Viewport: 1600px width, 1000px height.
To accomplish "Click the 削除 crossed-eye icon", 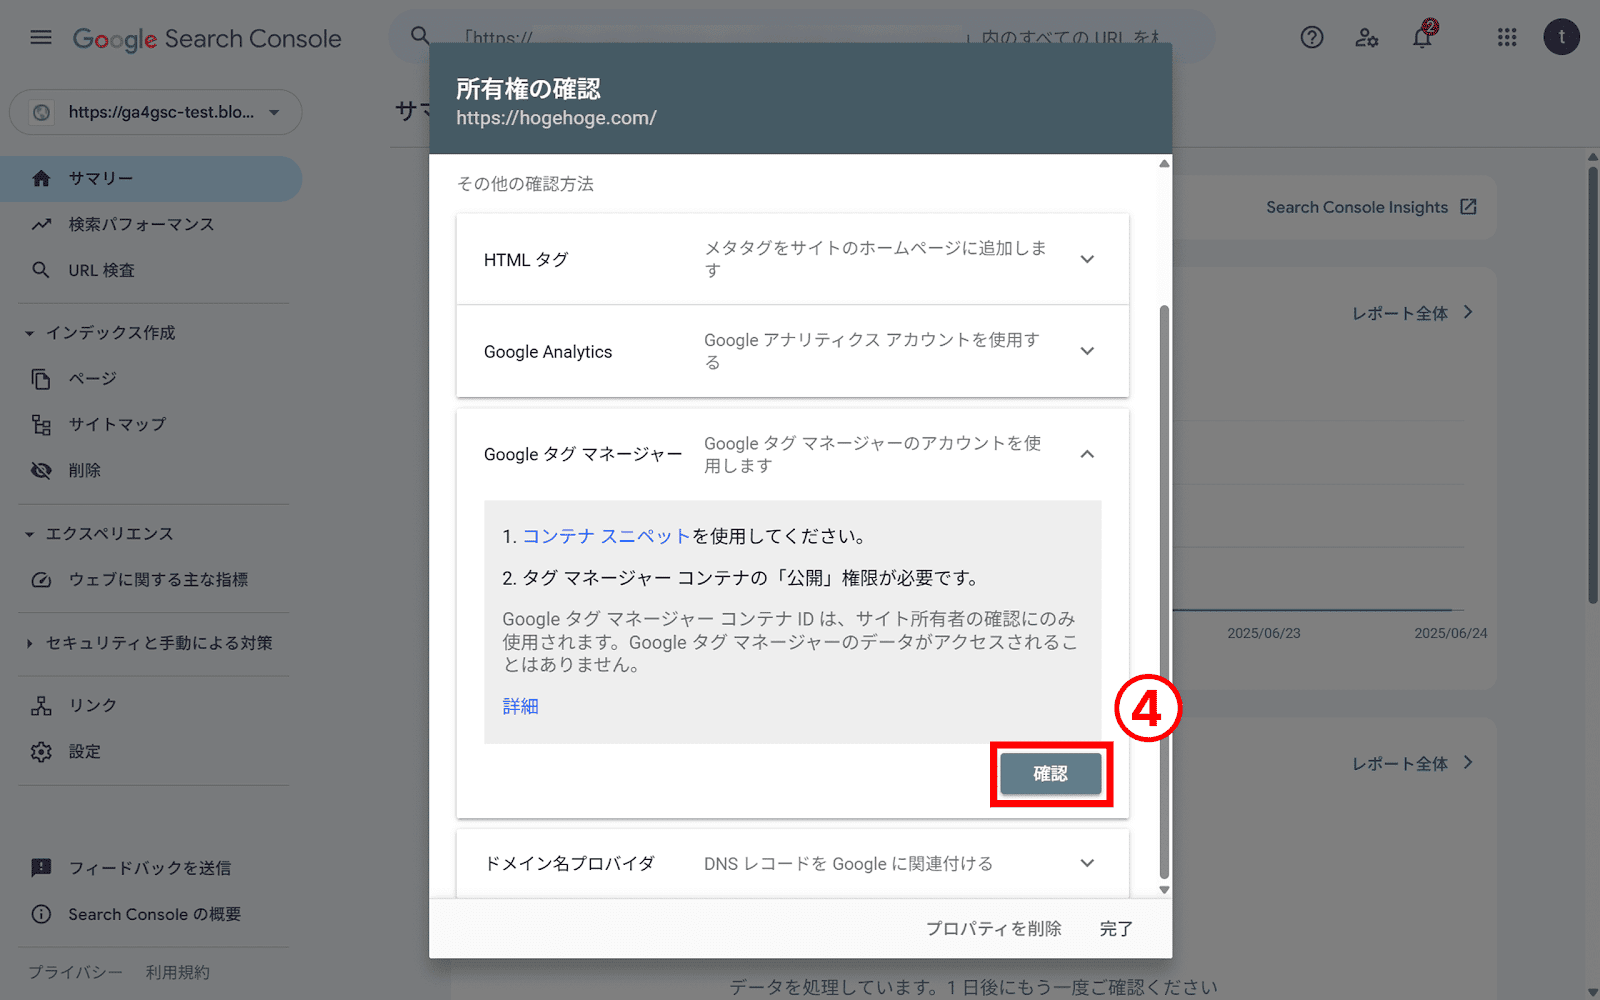I will tap(40, 470).
